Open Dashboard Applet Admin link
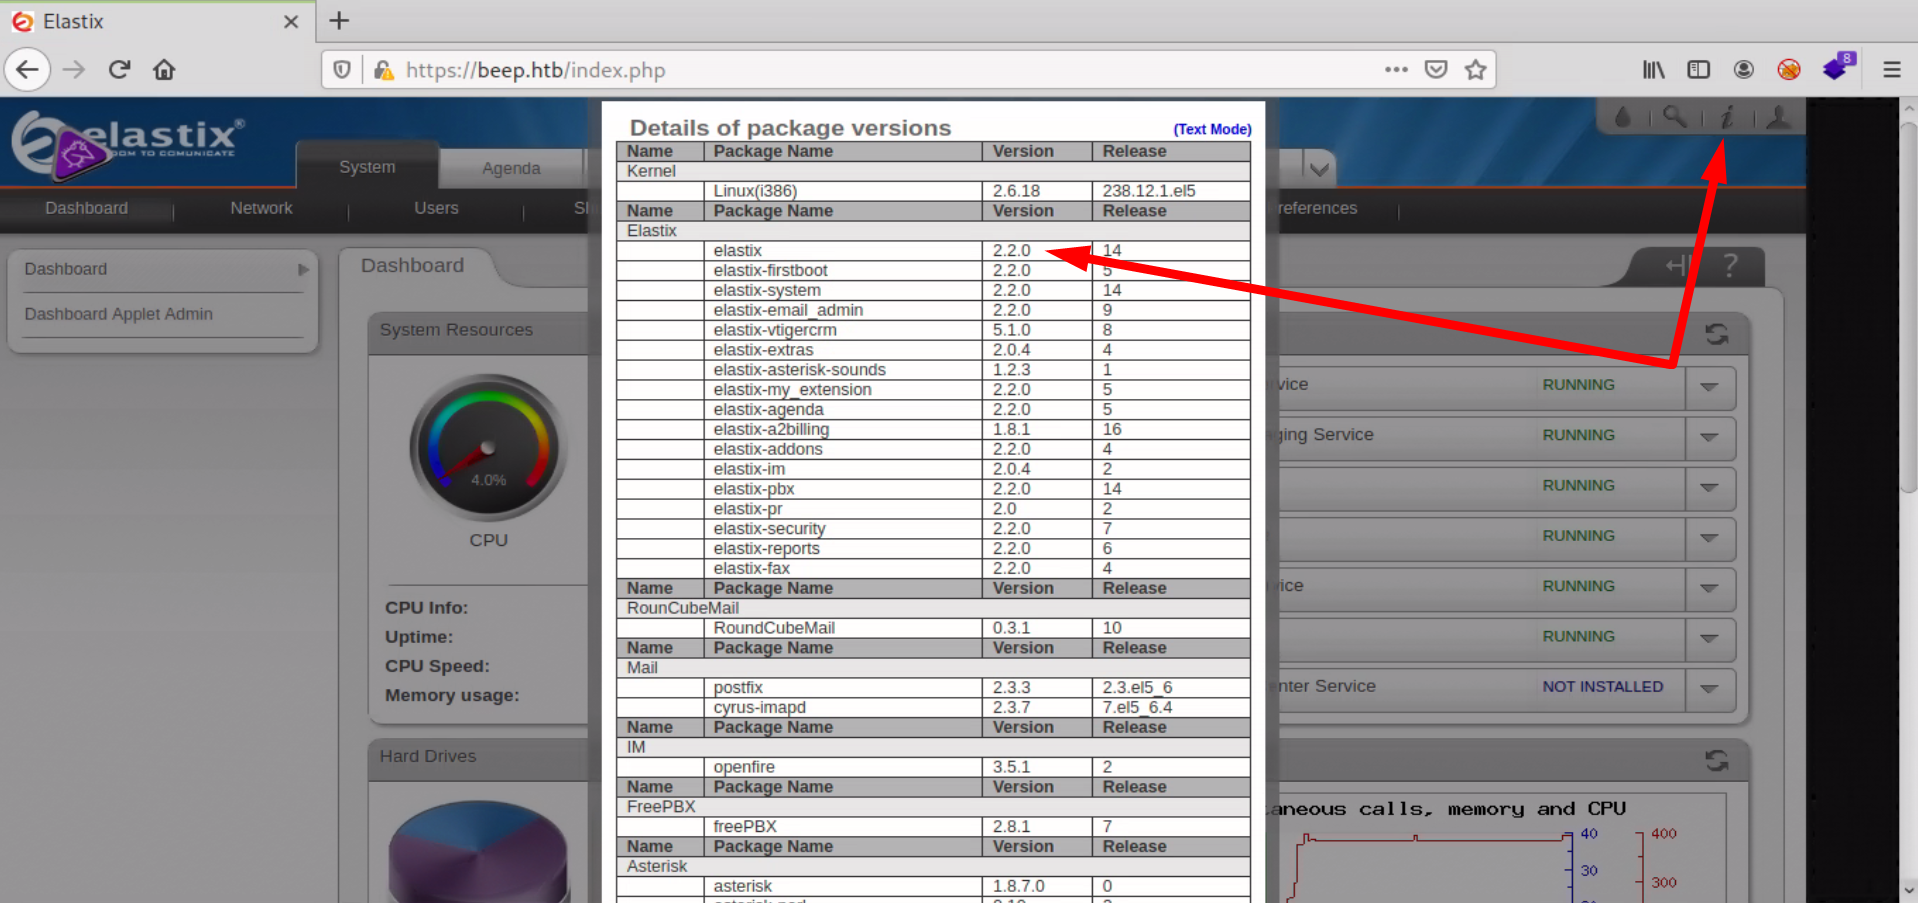 tap(118, 314)
